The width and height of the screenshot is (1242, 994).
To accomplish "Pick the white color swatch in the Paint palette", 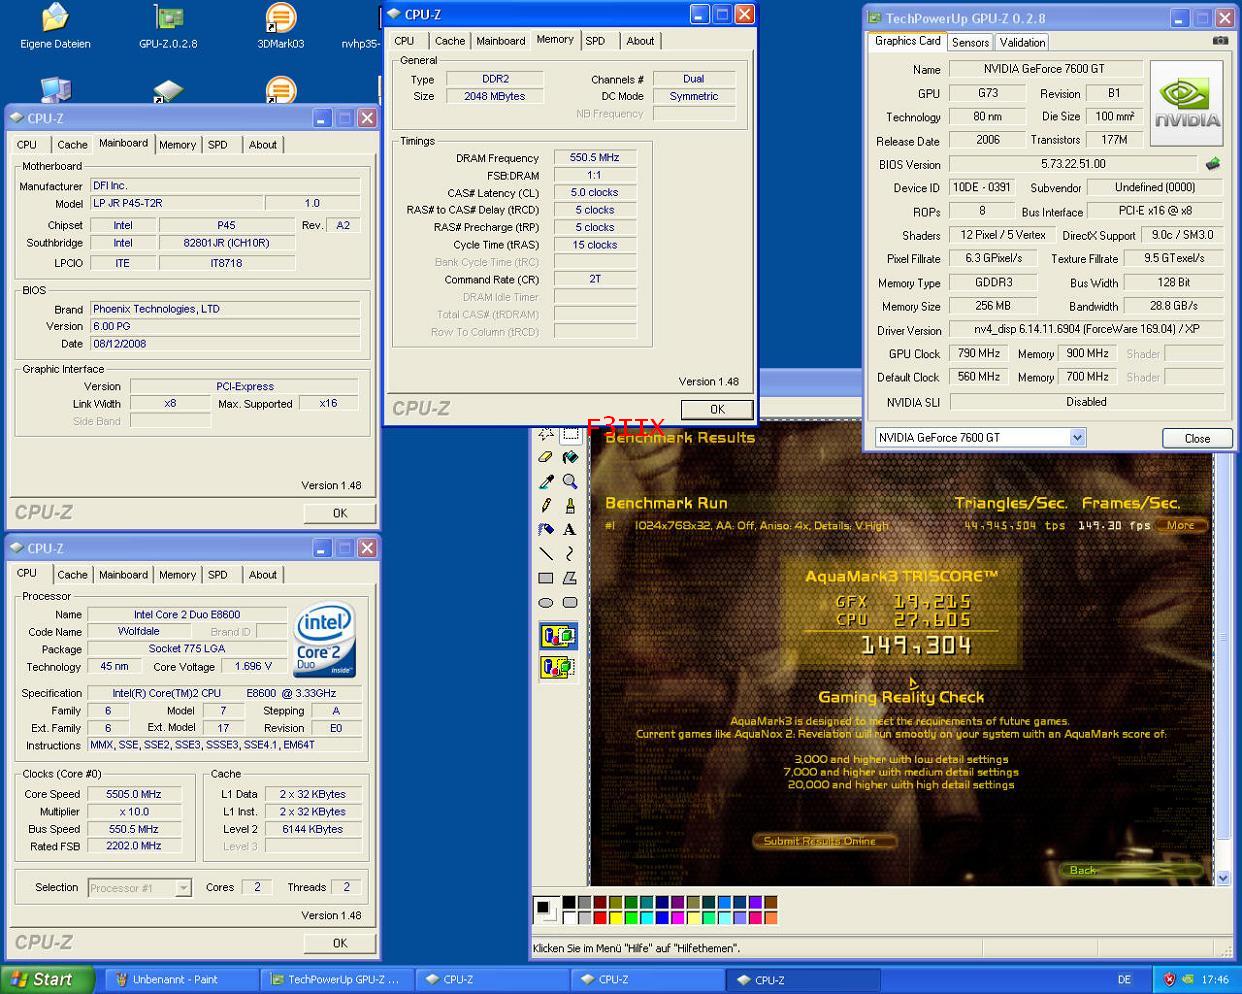I will pyautogui.click(x=568, y=917).
